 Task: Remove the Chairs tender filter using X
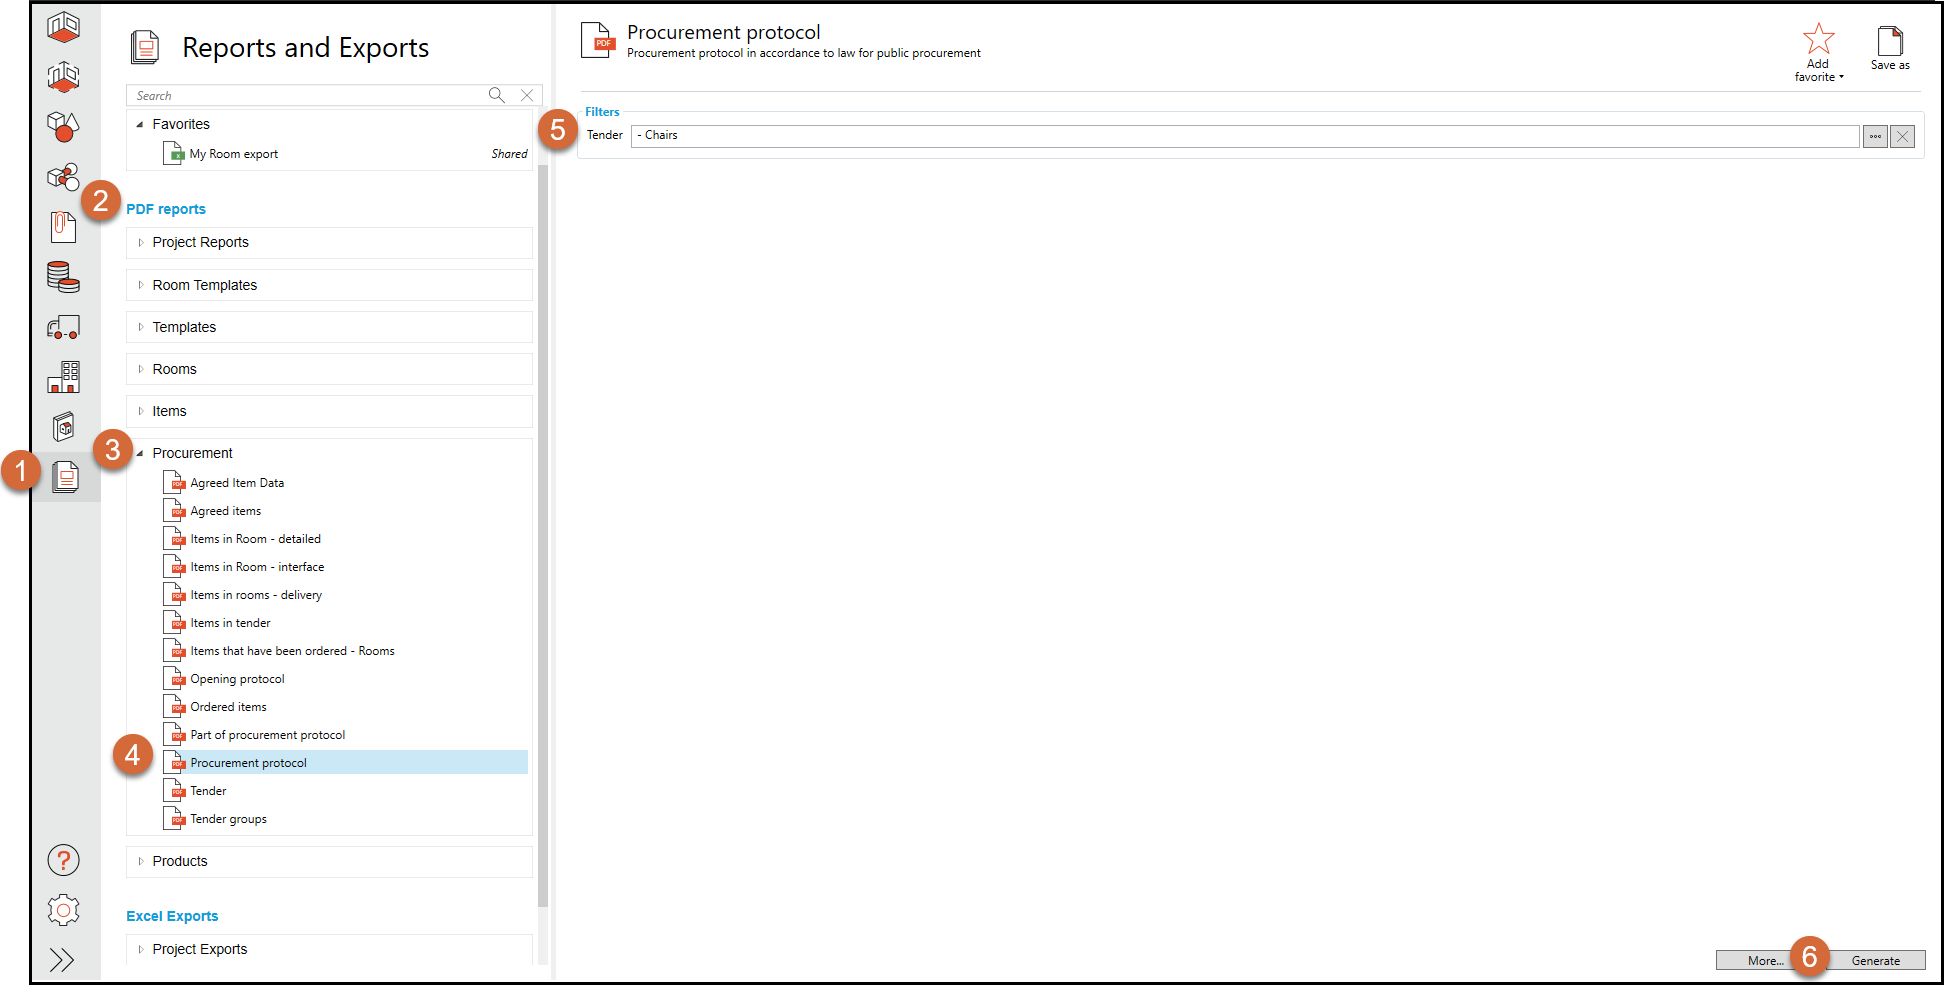(x=1902, y=135)
